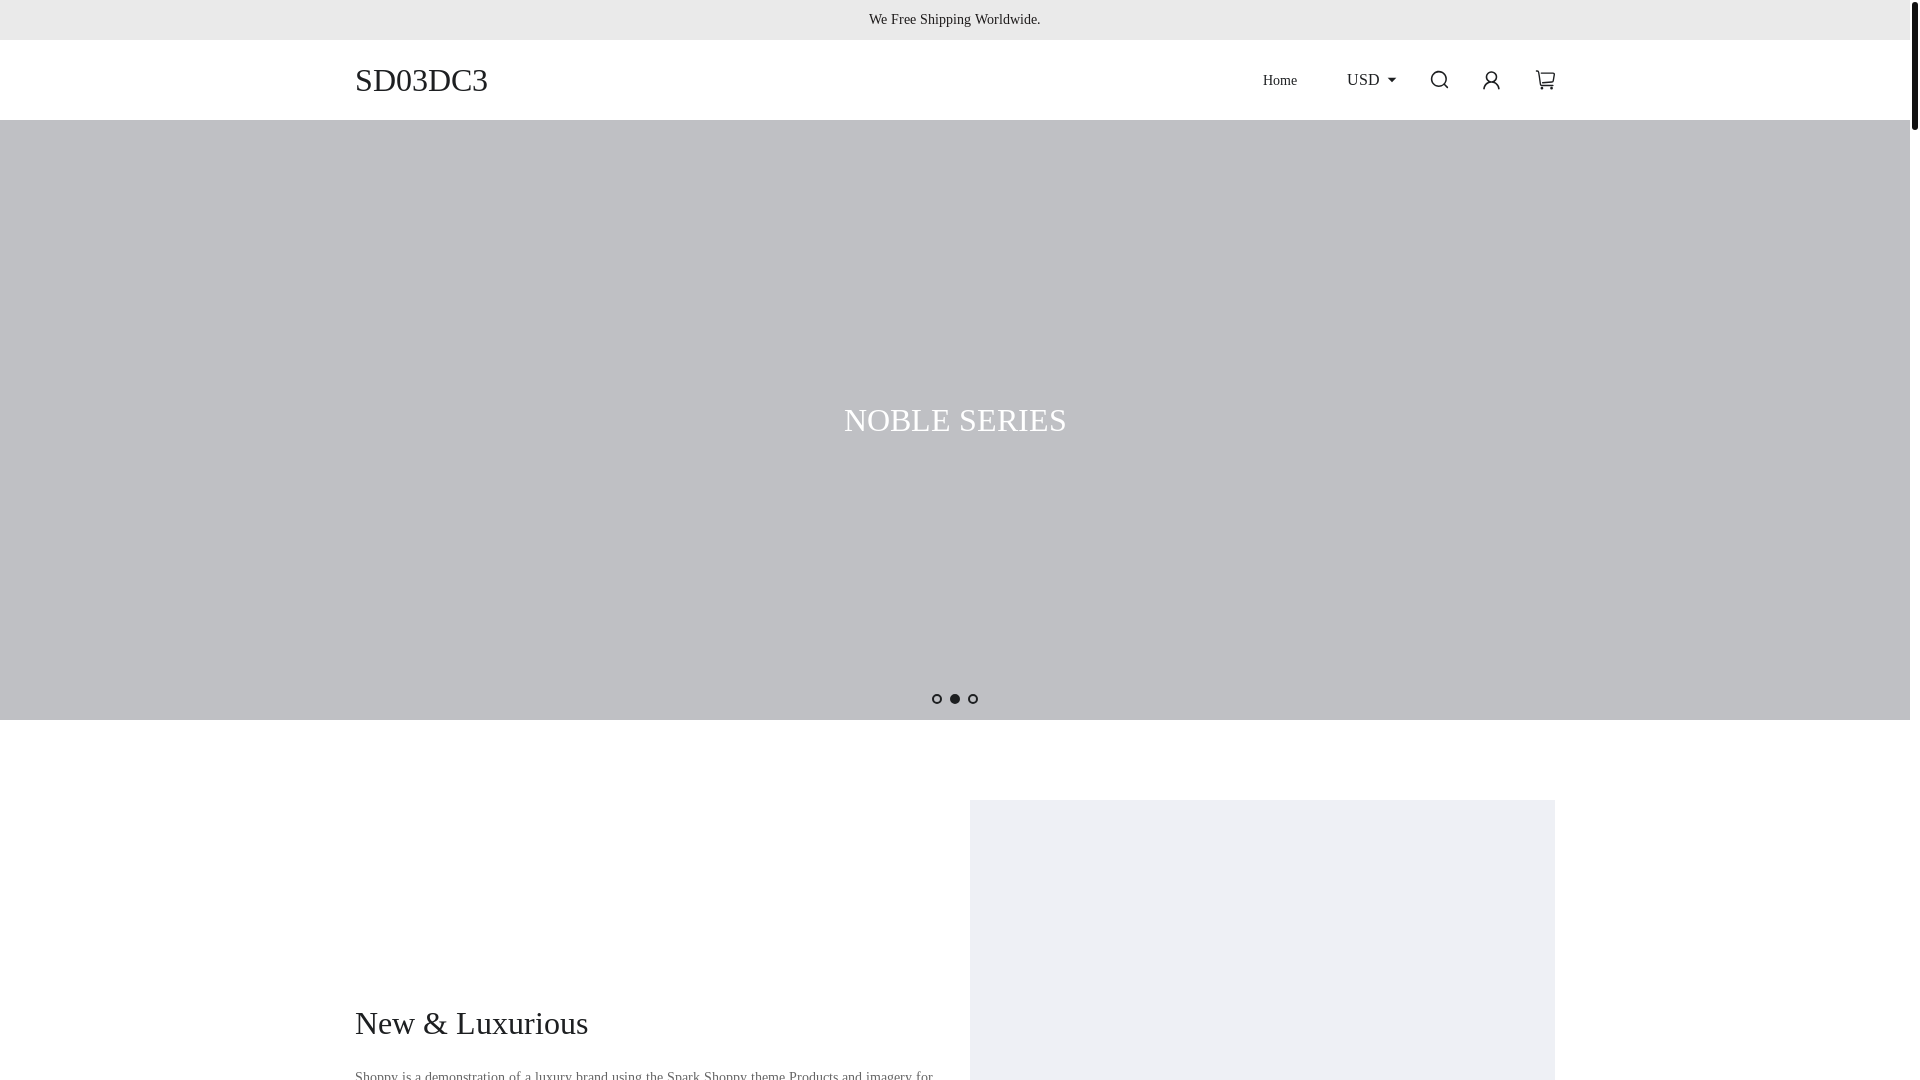Viewport: 1920px width, 1080px height.
Task: Select the second carousel slide dot
Action: pos(955,699)
